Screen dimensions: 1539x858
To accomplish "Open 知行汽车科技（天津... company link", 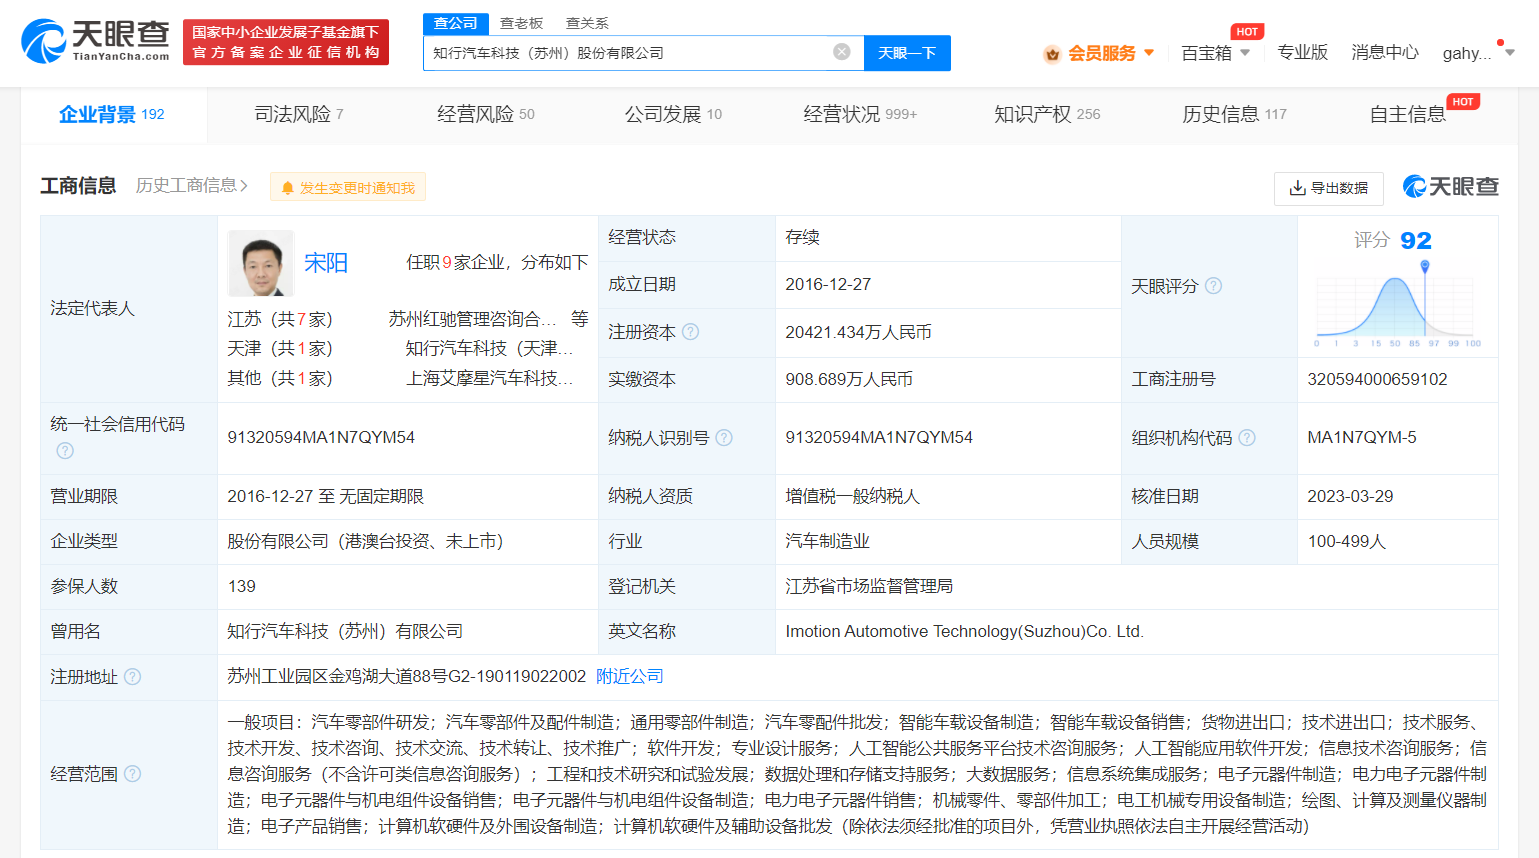I will 489,349.
